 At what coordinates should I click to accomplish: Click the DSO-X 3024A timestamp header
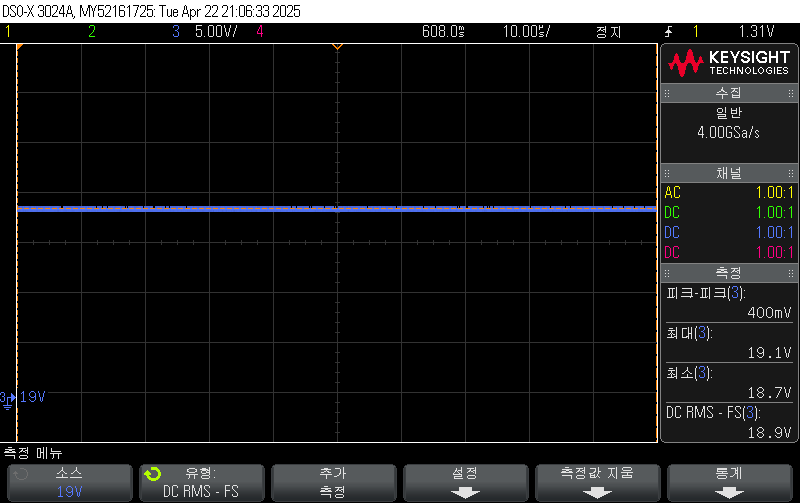pyautogui.click(x=152, y=11)
